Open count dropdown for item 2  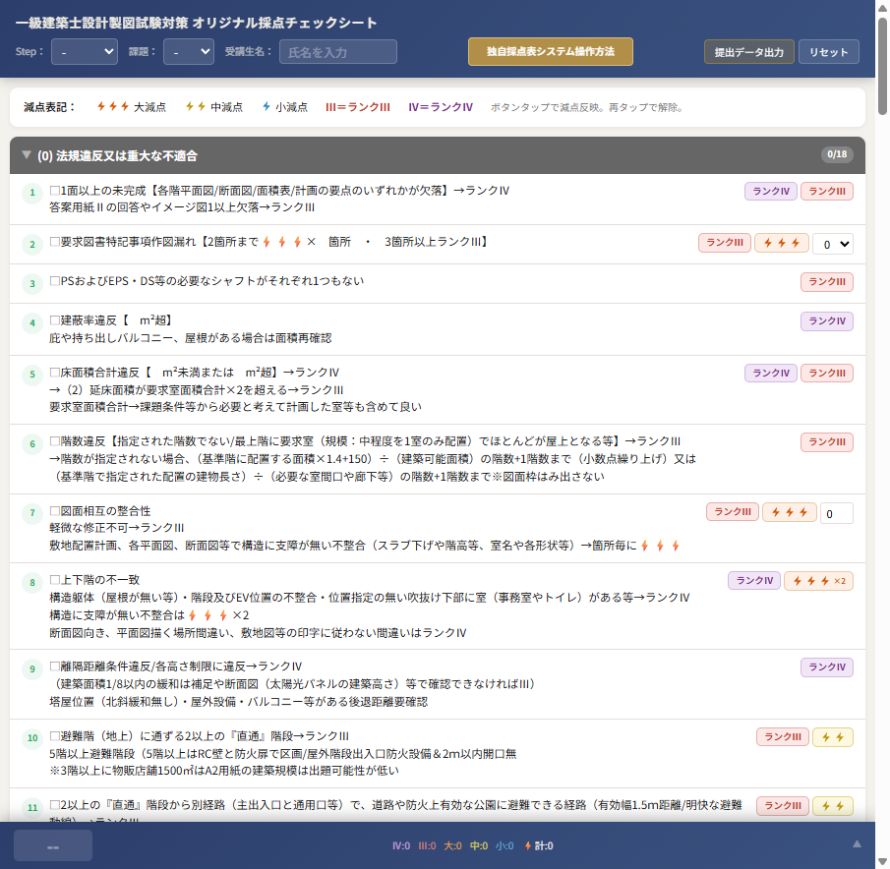coord(833,244)
